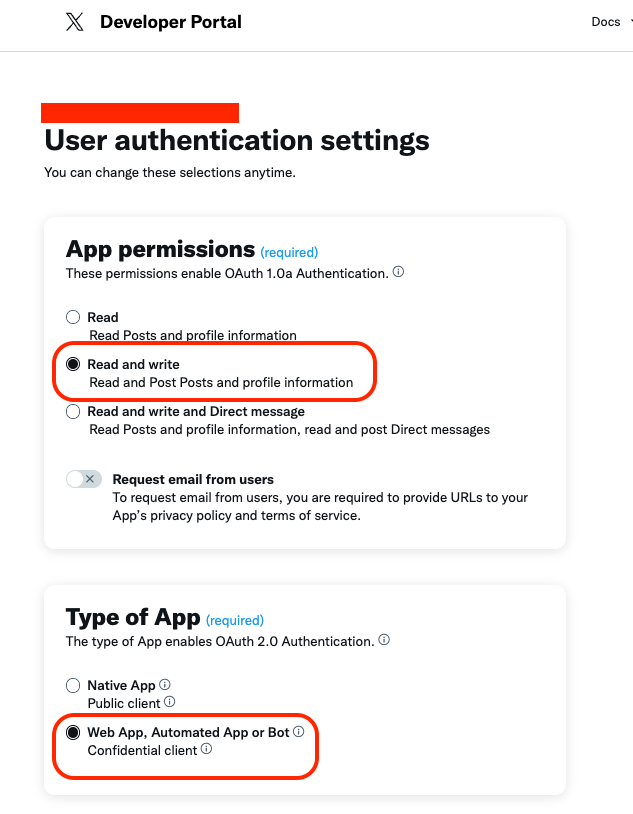
Task: Click info icon next to Public client
Action: (170, 702)
